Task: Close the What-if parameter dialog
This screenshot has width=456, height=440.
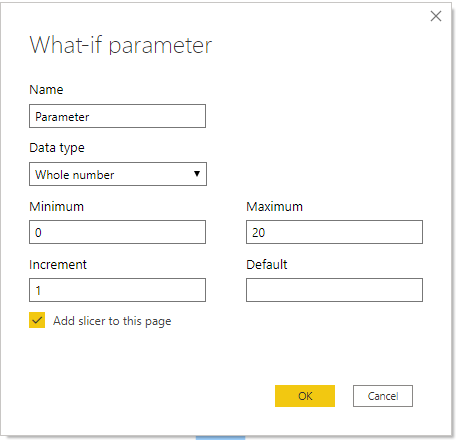Action: tap(436, 16)
